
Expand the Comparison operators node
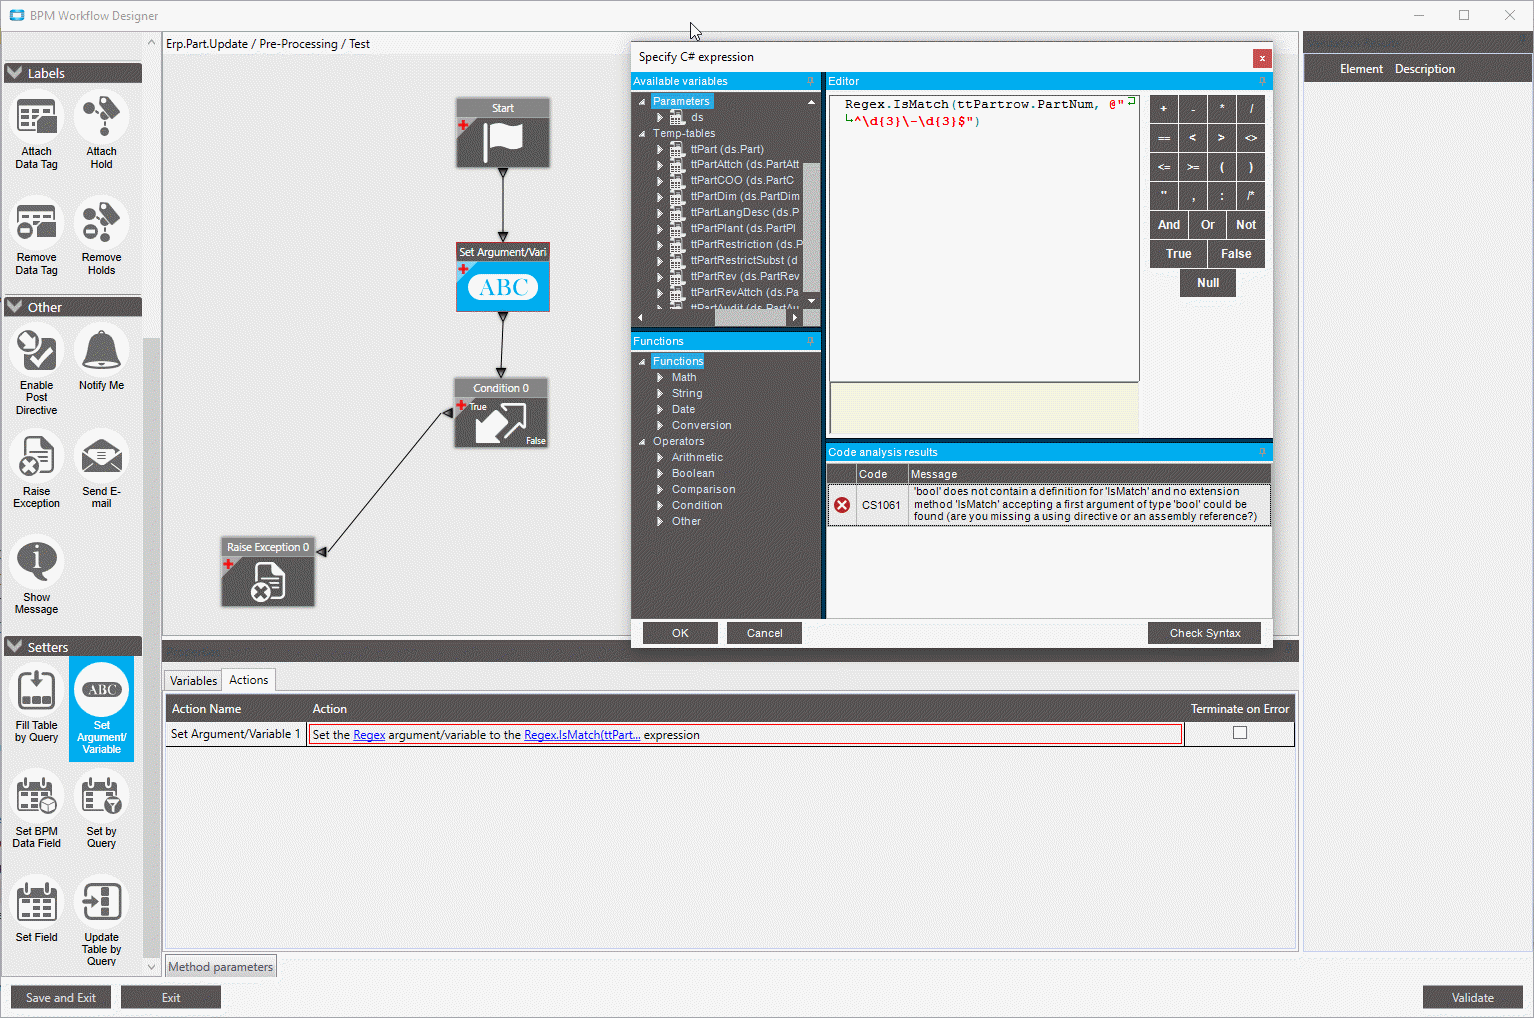(660, 489)
